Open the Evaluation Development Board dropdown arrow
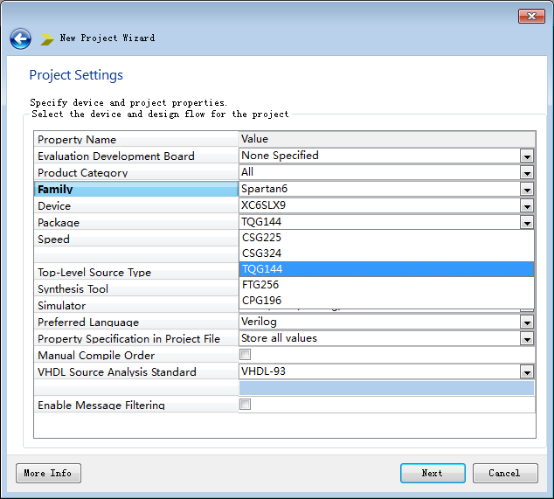554x499 pixels. pyautogui.click(x=527, y=156)
